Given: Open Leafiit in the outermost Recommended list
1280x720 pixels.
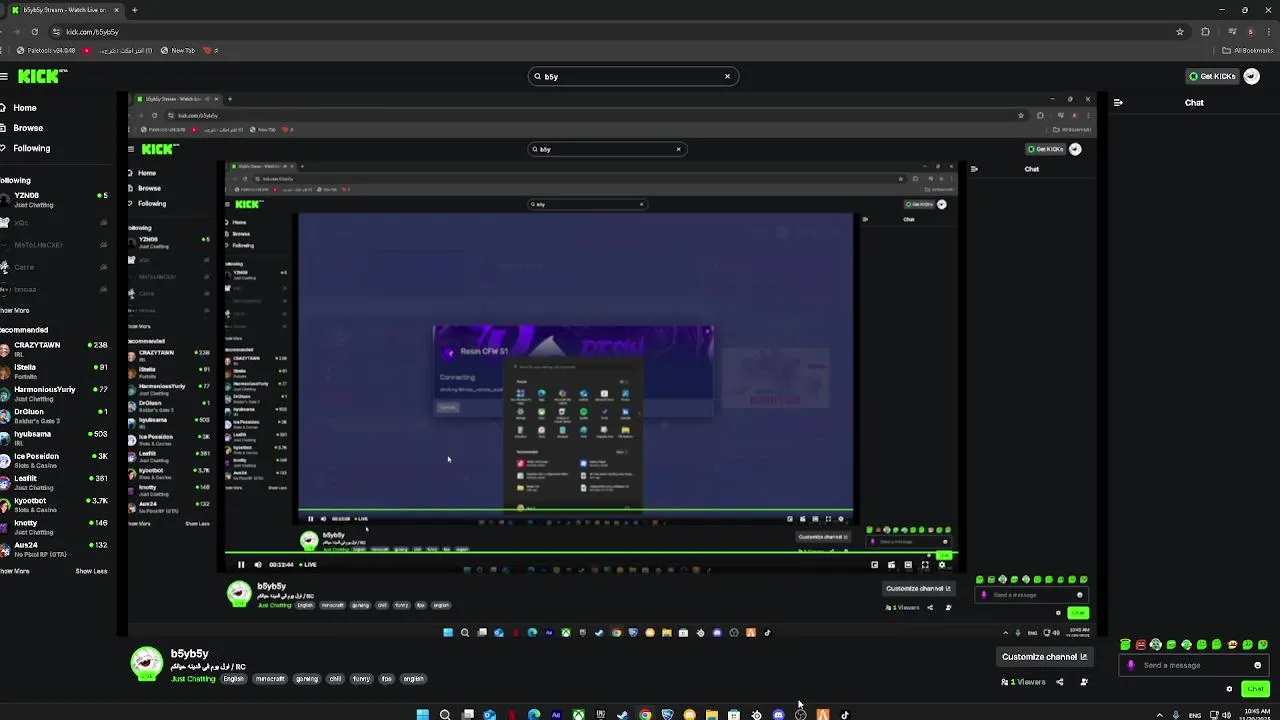Looking at the screenshot, I should (x=54, y=482).
